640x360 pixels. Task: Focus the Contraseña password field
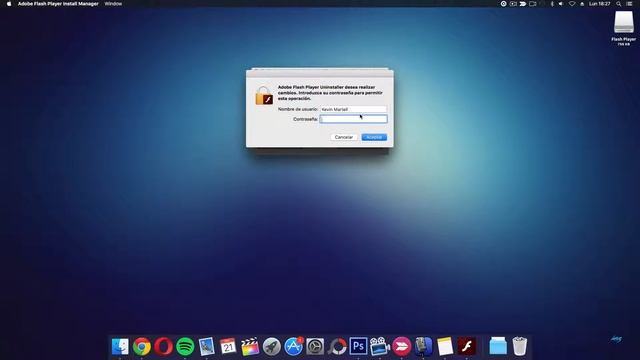pyautogui.click(x=353, y=119)
